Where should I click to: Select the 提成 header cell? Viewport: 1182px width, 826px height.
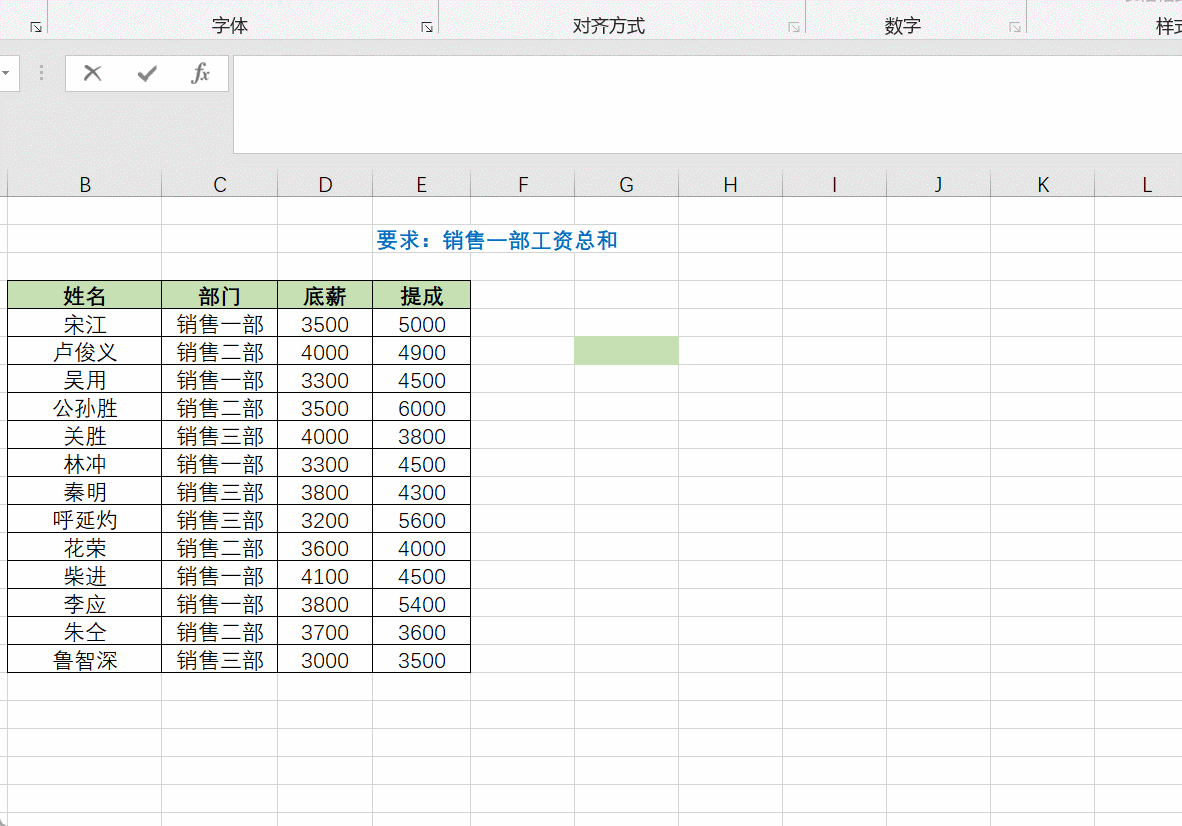421,295
